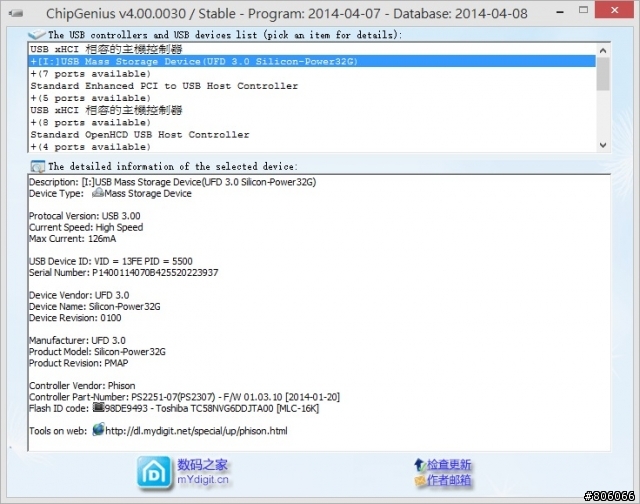The width and height of the screenshot is (640, 504).
Task: Select the first USB xHCI controller row
Action: [x=312, y=49]
